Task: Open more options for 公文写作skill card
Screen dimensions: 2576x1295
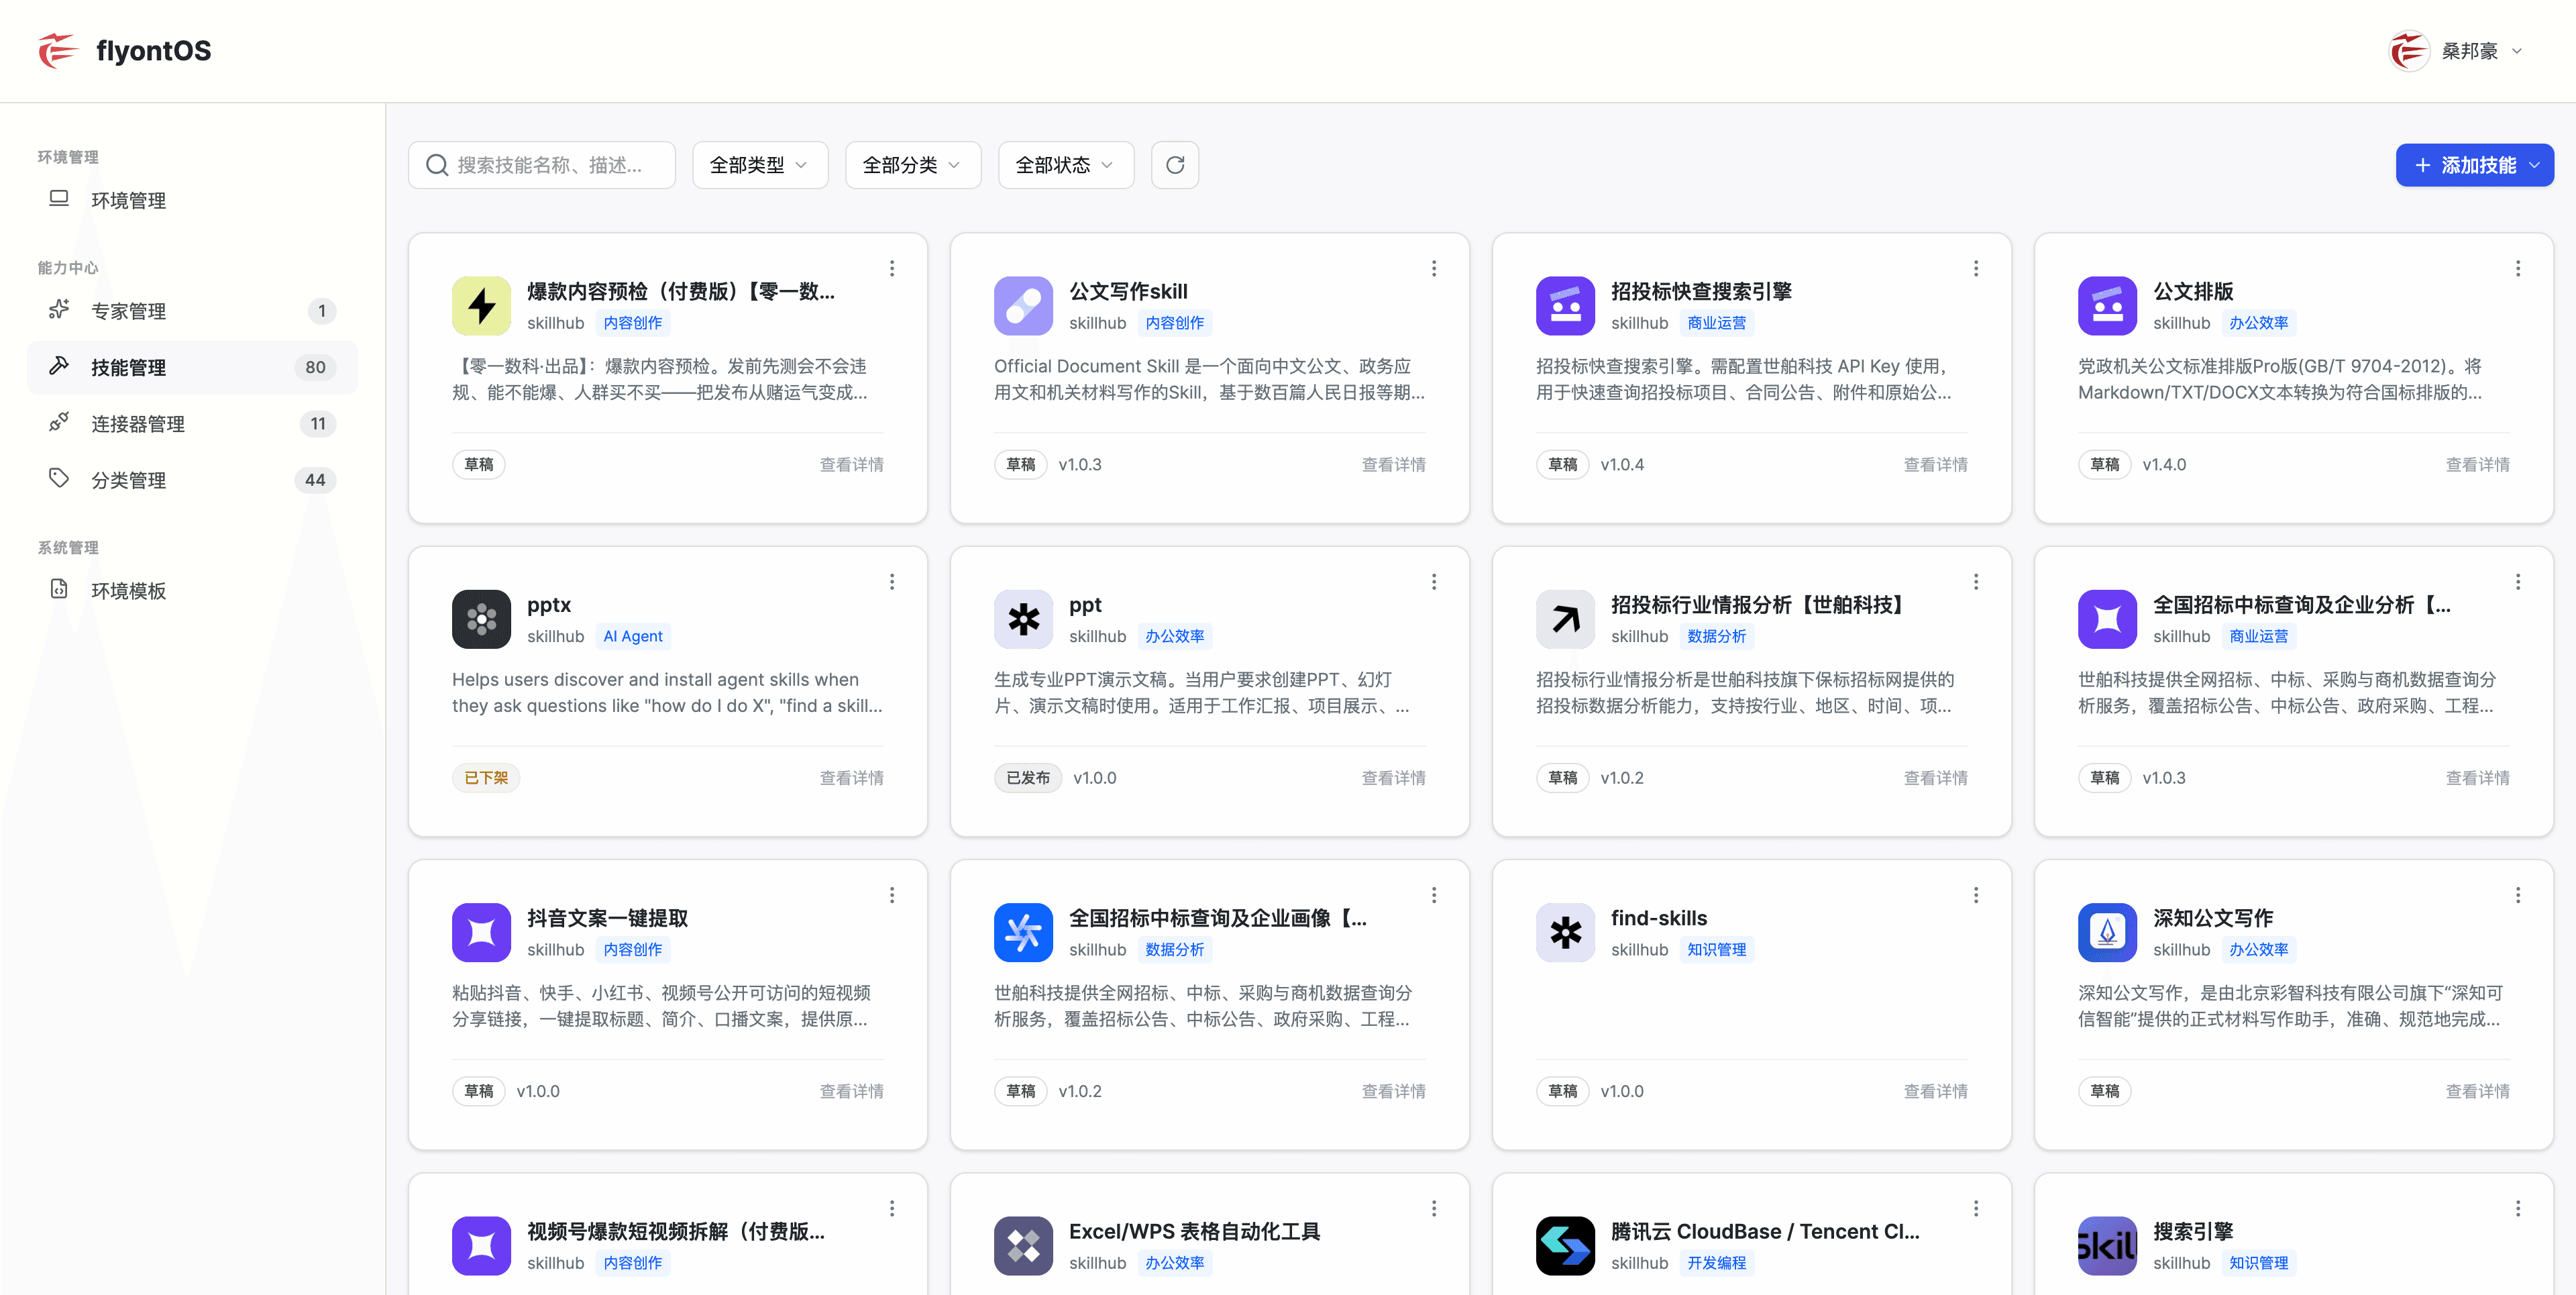Action: 1434,268
